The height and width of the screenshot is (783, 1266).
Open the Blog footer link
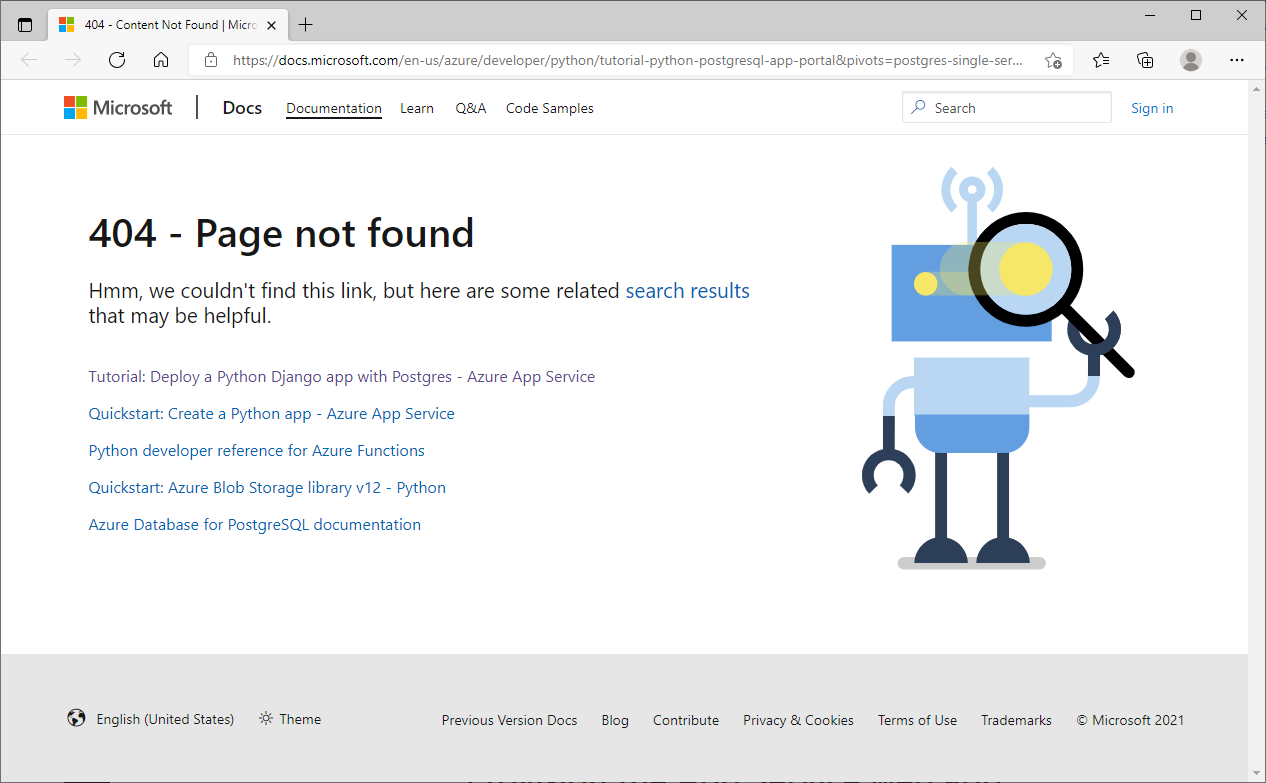pyautogui.click(x=615, y=720)
